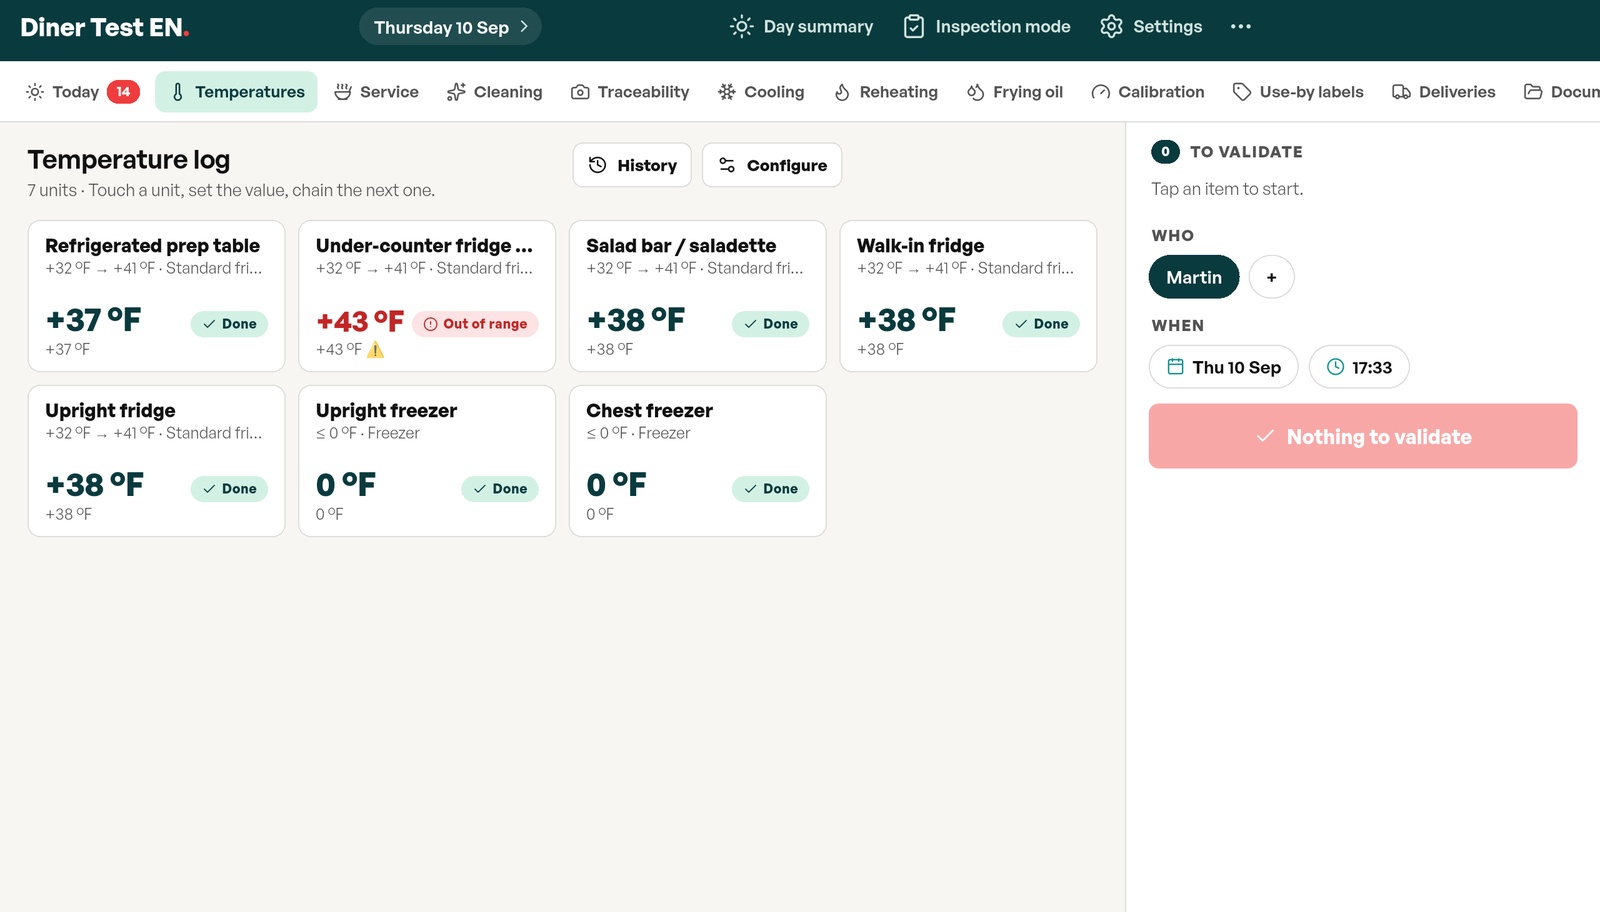
Task: Click the Calibration gauge icon
Action: click(1101, 92)
